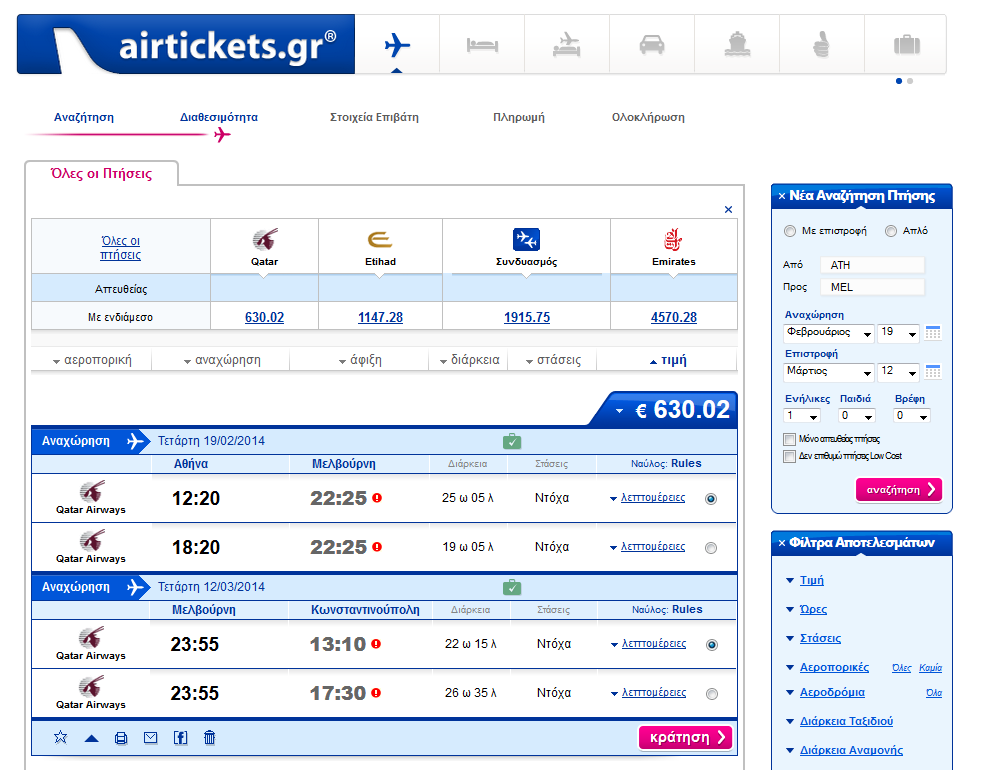Add itinerary to favorites star icon
Image resolution: width=983 pixels, height=770 pixels.
[x=60, y=737]
